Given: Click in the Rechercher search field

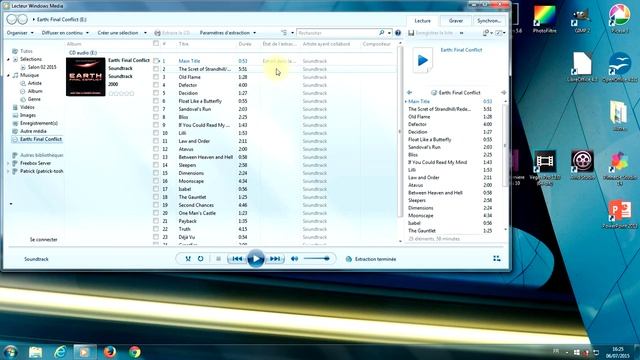Looking at the screenshot, I should click(x=338, y=33).
